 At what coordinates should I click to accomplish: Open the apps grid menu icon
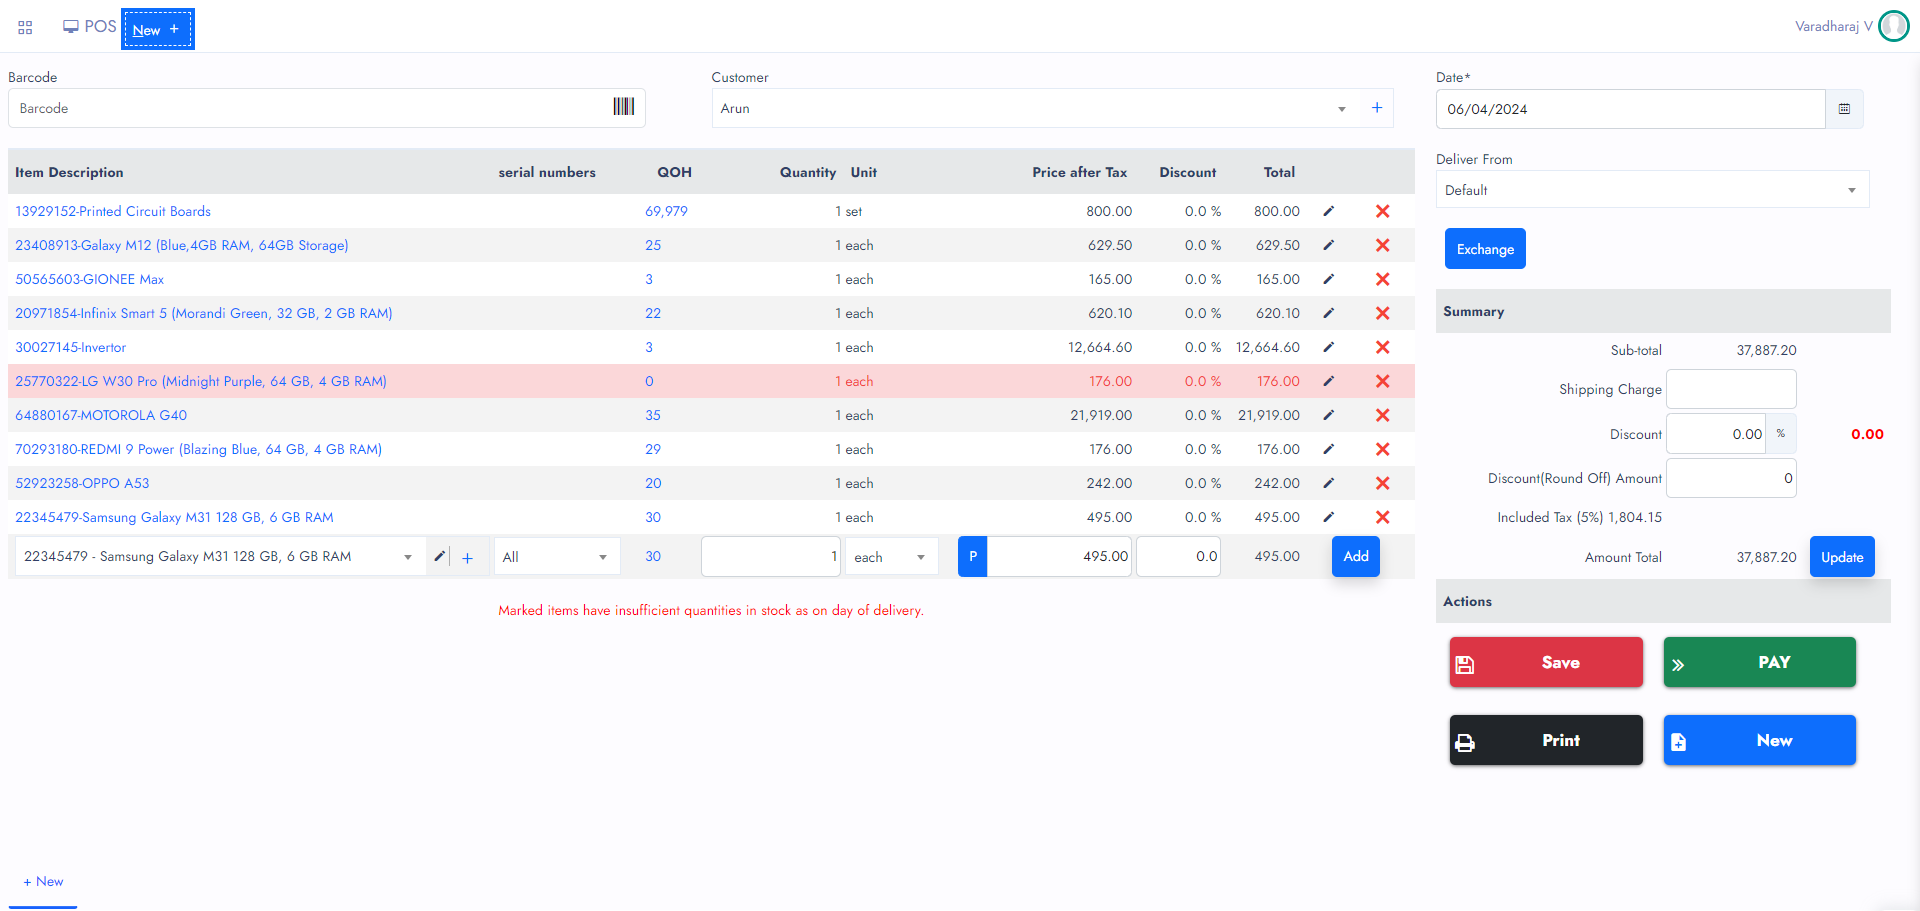point(25,27)
